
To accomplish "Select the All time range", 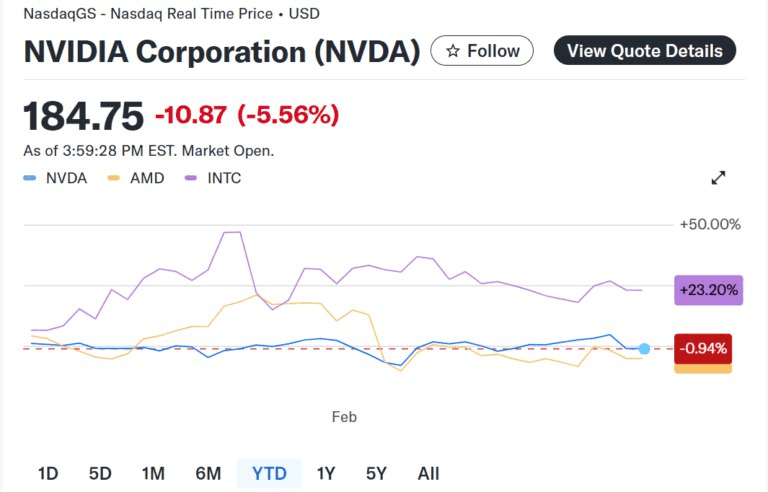I will (428, 473).
